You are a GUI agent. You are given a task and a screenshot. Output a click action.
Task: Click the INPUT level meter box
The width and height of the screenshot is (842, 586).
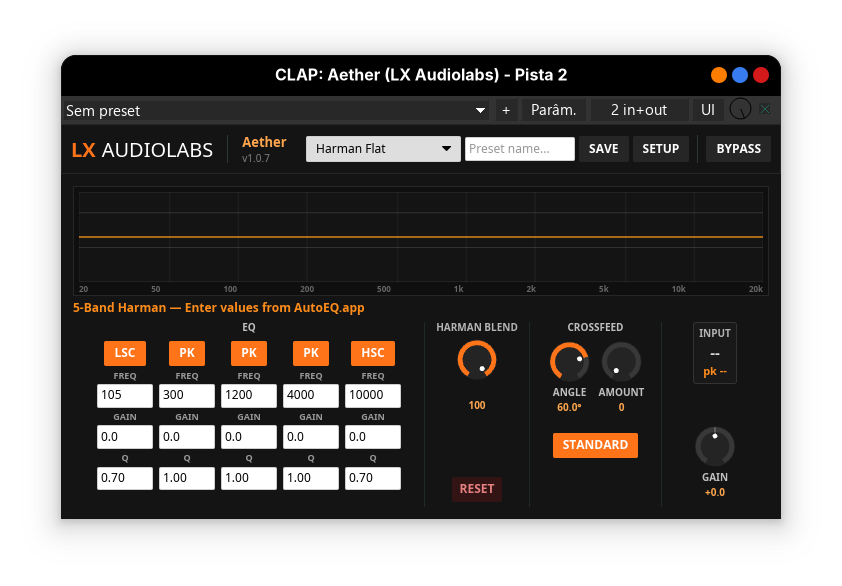click(x=715, y=353)
